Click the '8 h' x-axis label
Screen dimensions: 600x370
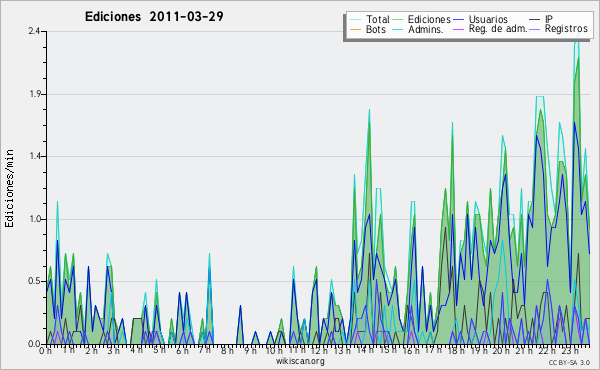[227, 351]
